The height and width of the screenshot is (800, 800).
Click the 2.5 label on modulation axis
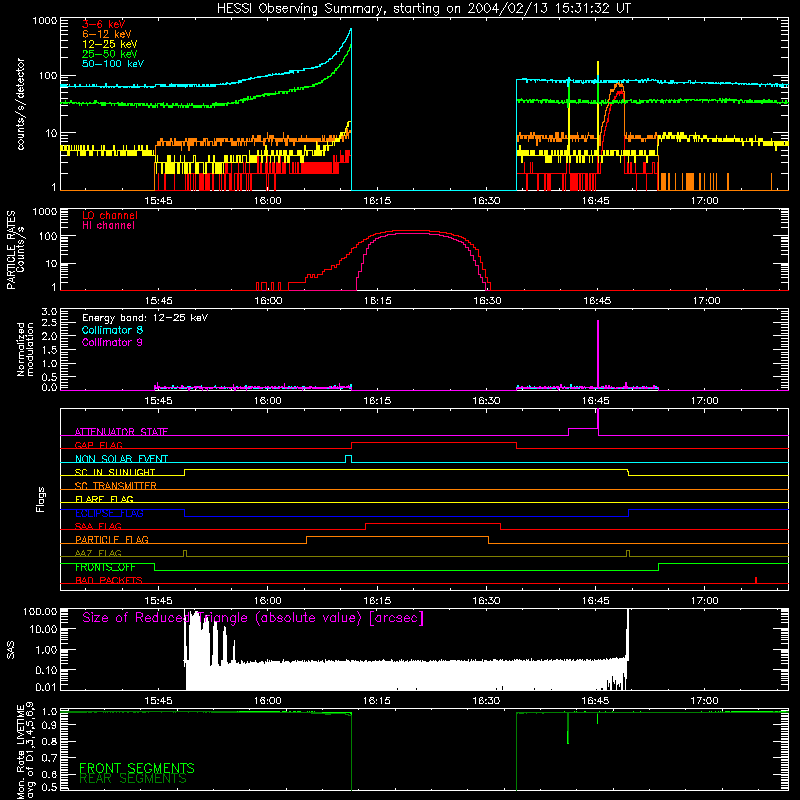point(49,323)
